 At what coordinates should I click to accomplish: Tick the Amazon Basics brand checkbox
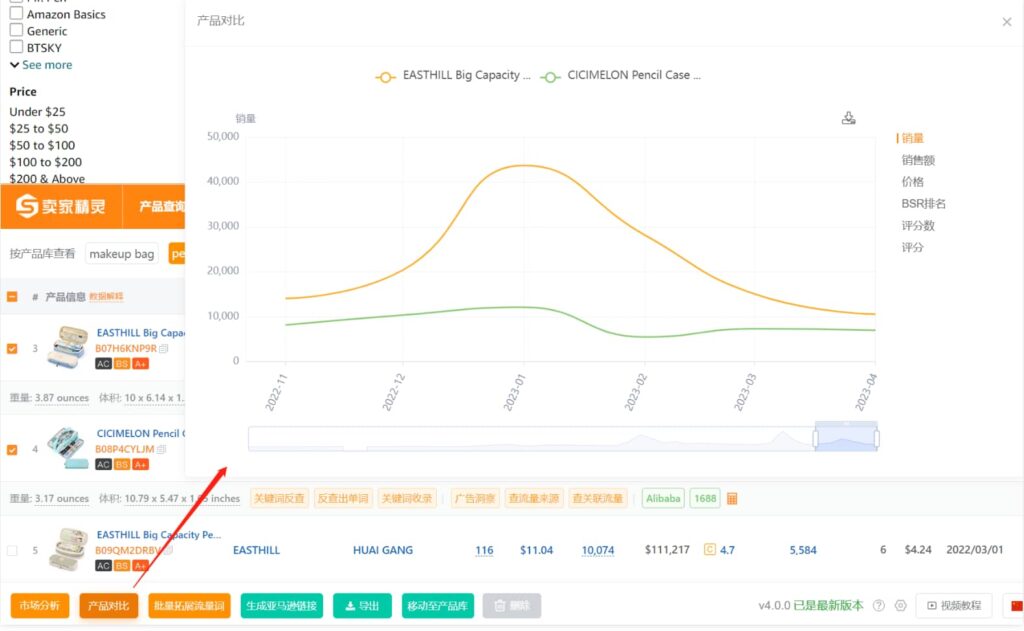tap(16, 14)
